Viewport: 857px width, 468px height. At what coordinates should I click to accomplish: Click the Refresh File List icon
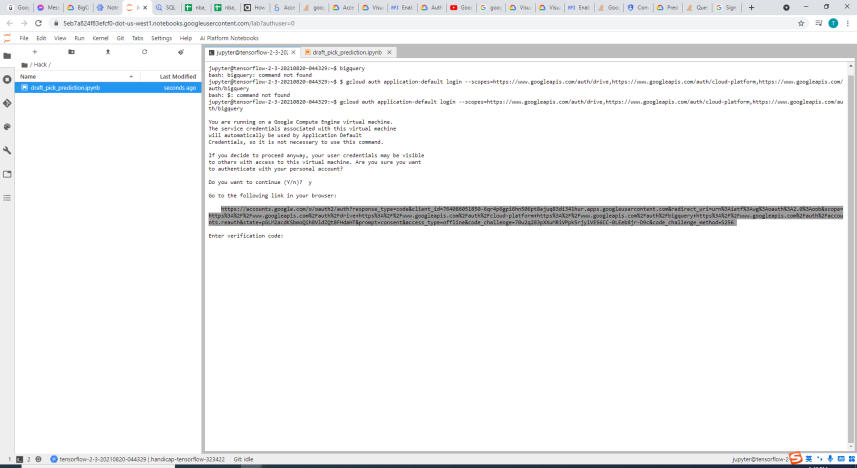pyautogui.click(x=144, y=52)
